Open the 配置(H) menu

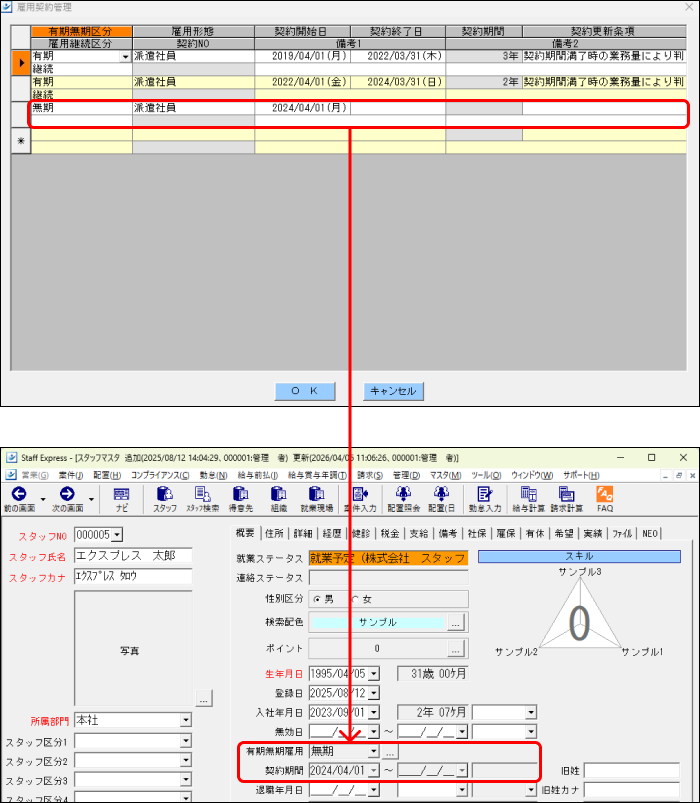(x=107, y=475)
